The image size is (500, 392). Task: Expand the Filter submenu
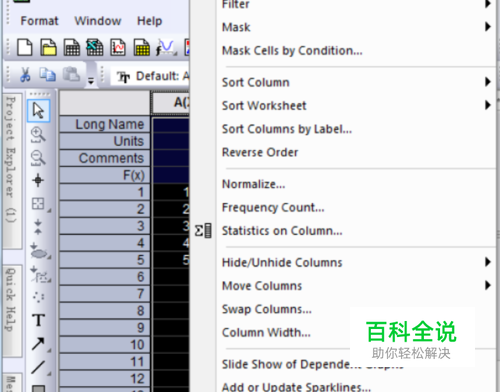click(488, 4)
